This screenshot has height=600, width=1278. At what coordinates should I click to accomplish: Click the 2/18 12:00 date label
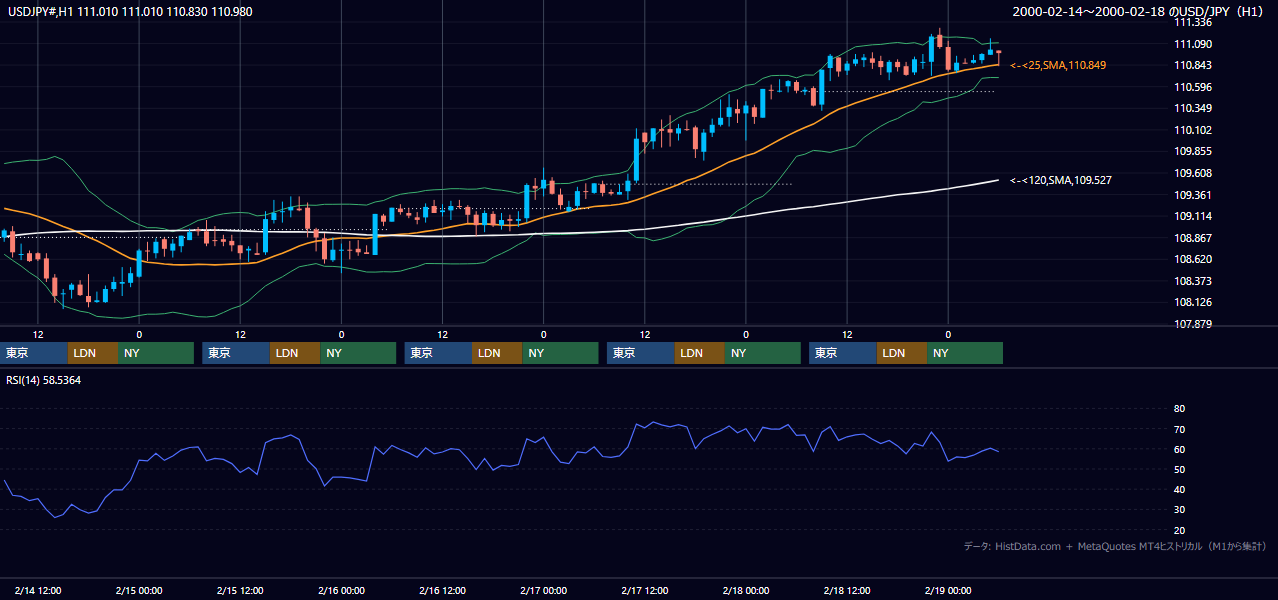pos(847,591)
